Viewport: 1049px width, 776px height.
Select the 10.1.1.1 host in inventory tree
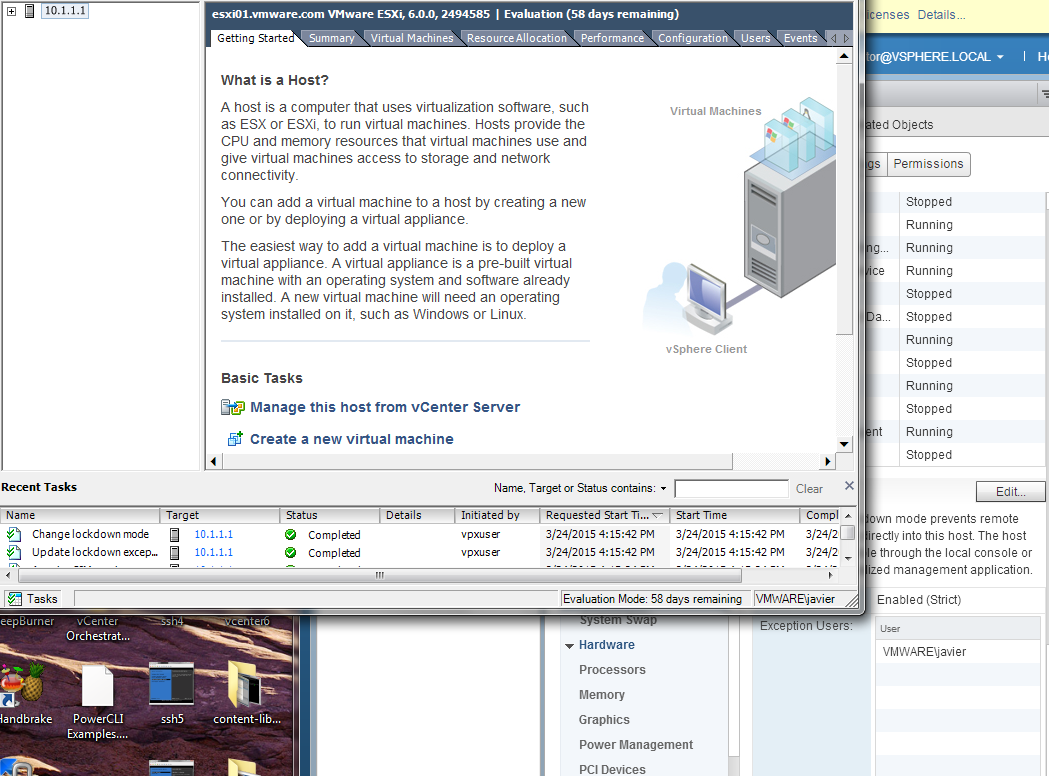point(65,11)
